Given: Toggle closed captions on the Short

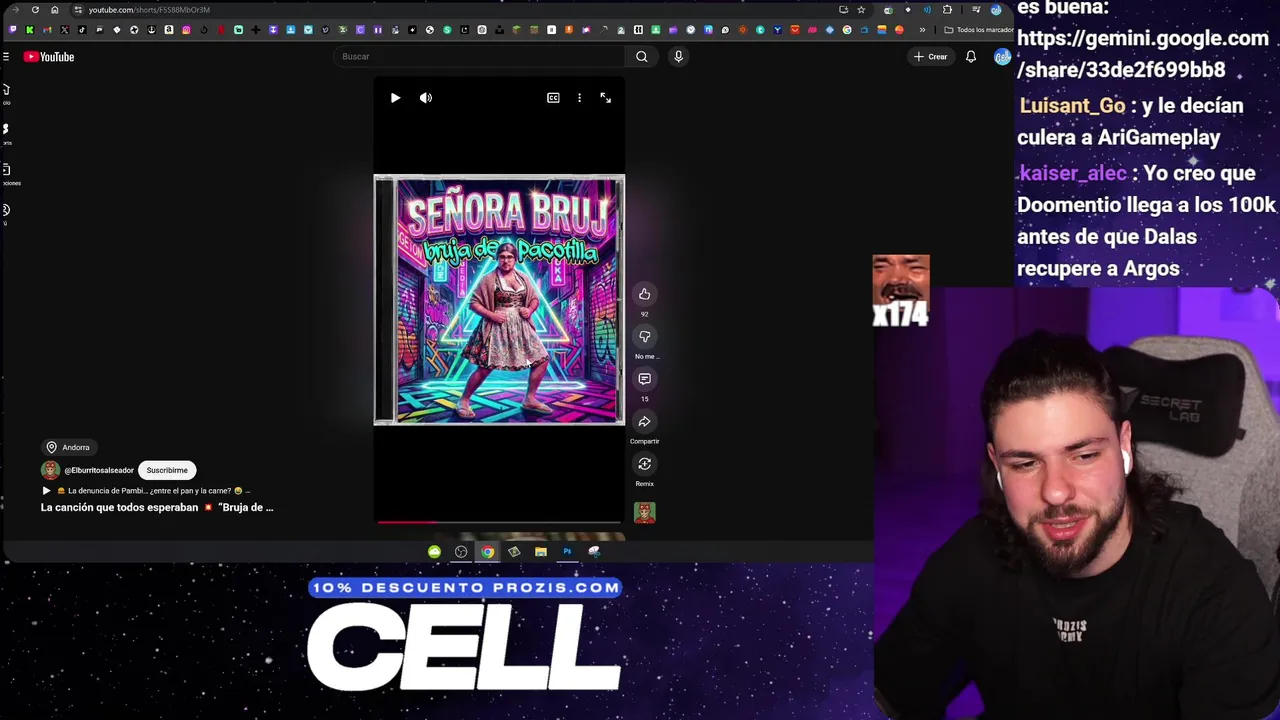Looking at the screenshot, I should click(553, 98).
